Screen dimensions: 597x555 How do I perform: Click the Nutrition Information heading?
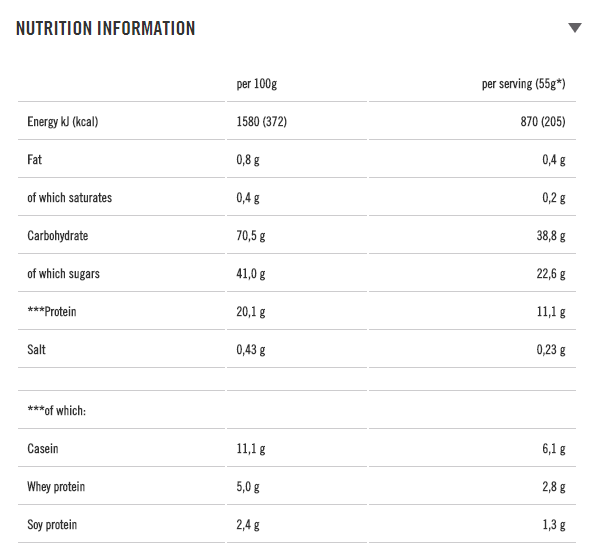click(105, 29)
